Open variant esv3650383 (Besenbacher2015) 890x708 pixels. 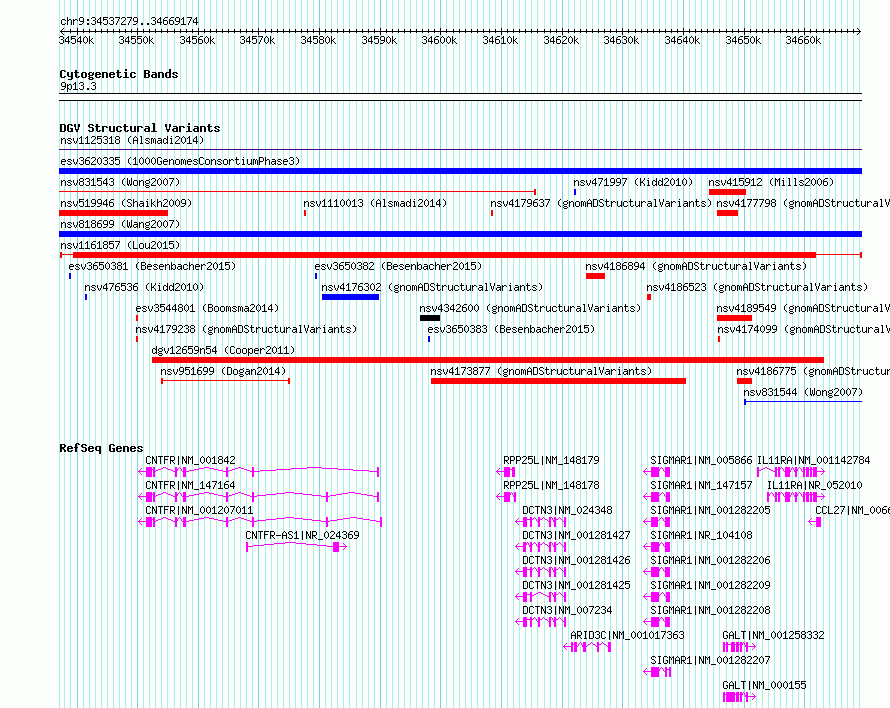511,329
